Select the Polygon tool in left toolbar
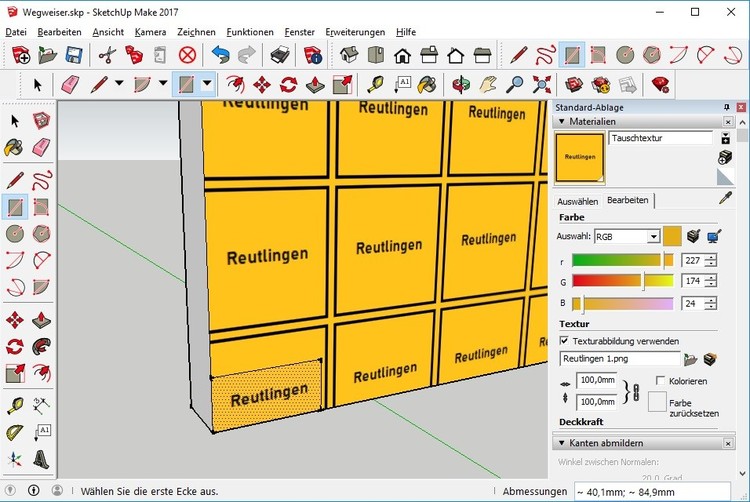The width and height of the screenshot is (750, 502). [42, 234]
